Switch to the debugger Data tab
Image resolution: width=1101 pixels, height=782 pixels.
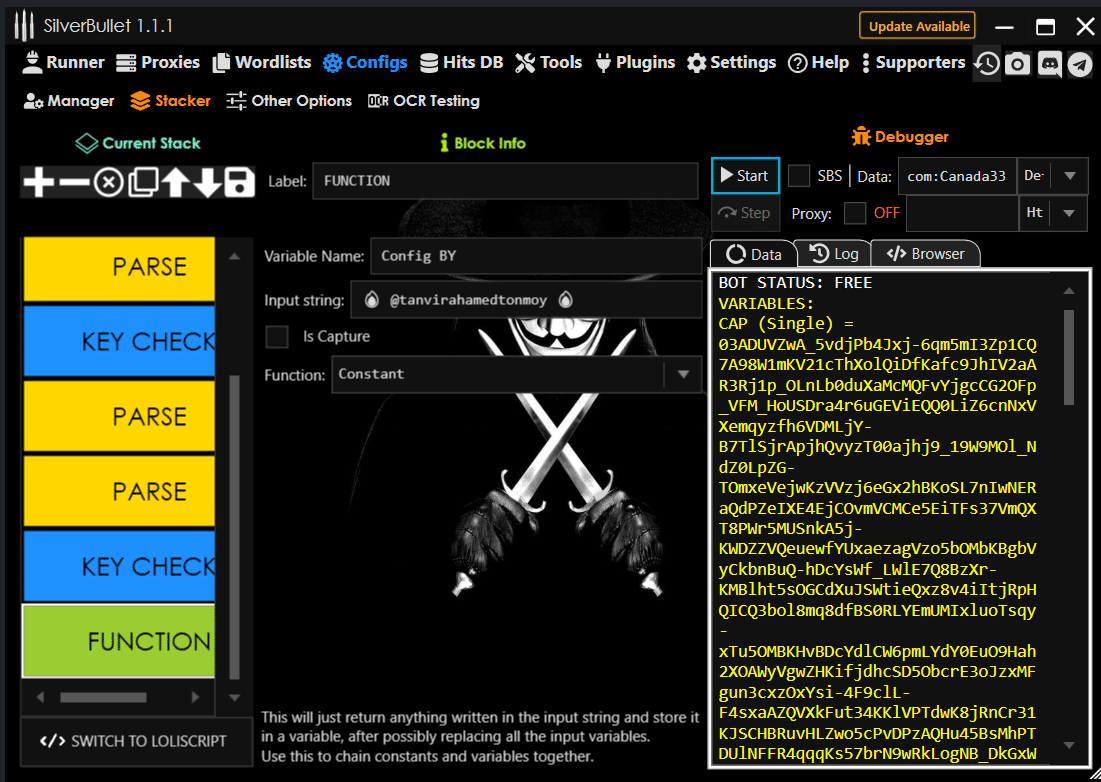coord(753,254)
